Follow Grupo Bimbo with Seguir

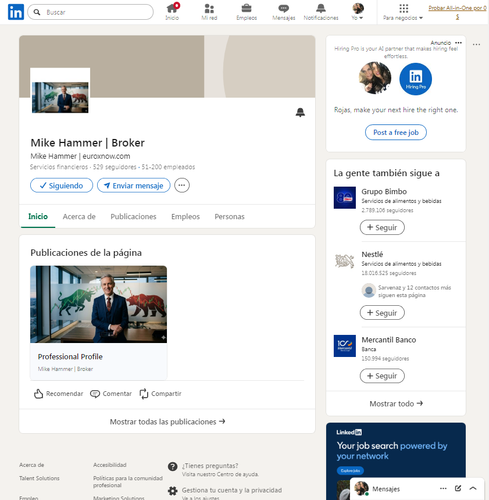point(382,227)
